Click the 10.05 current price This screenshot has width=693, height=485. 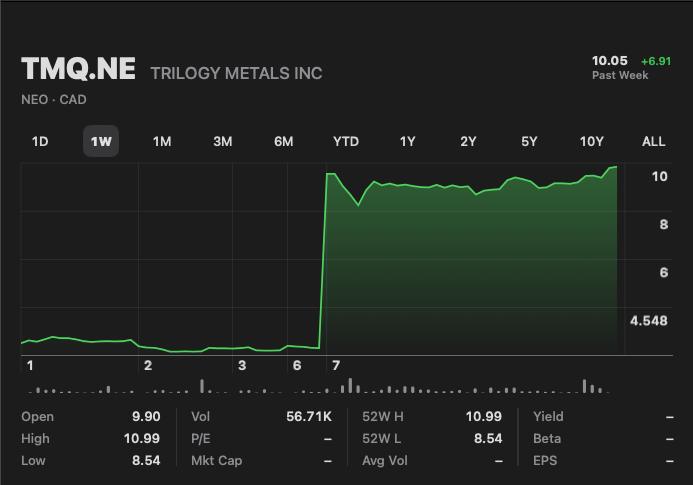609,61
